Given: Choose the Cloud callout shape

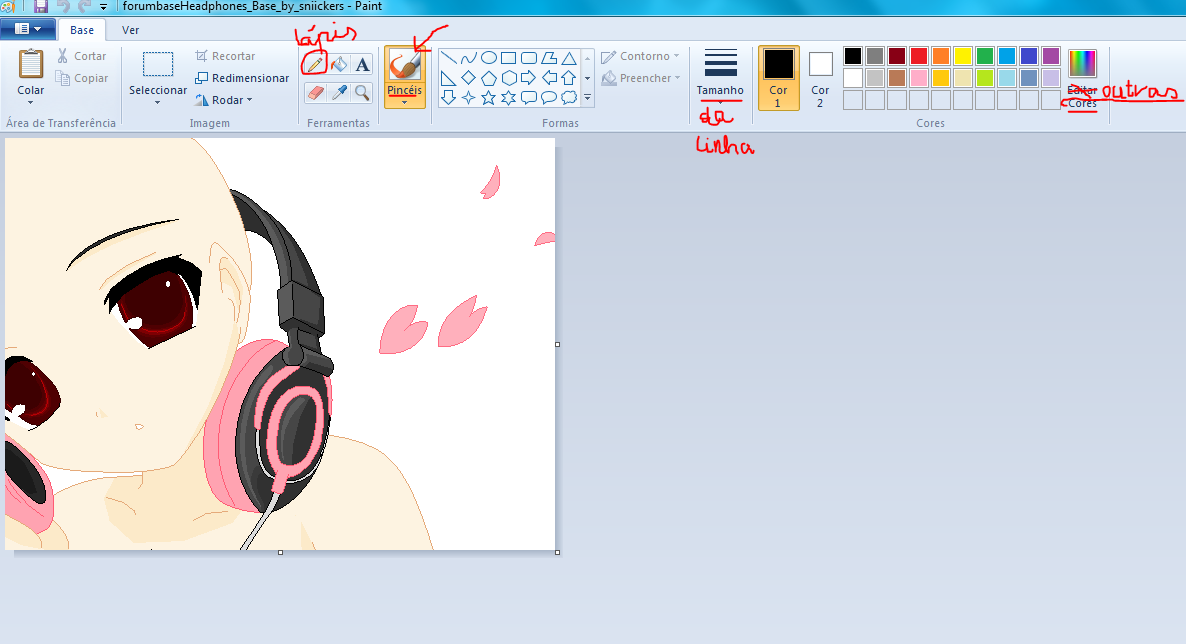Looking at the screenshot, I should [569, 97].
